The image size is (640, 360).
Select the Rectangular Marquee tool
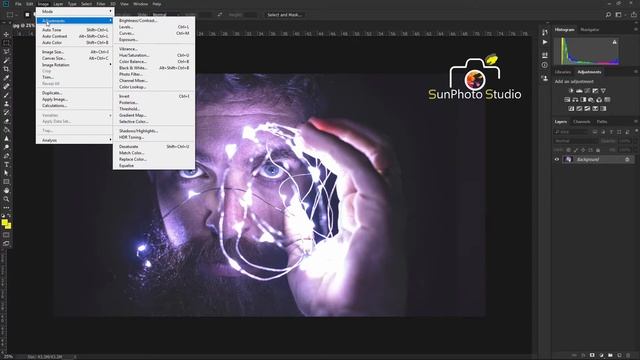click(x=6, y=43)
